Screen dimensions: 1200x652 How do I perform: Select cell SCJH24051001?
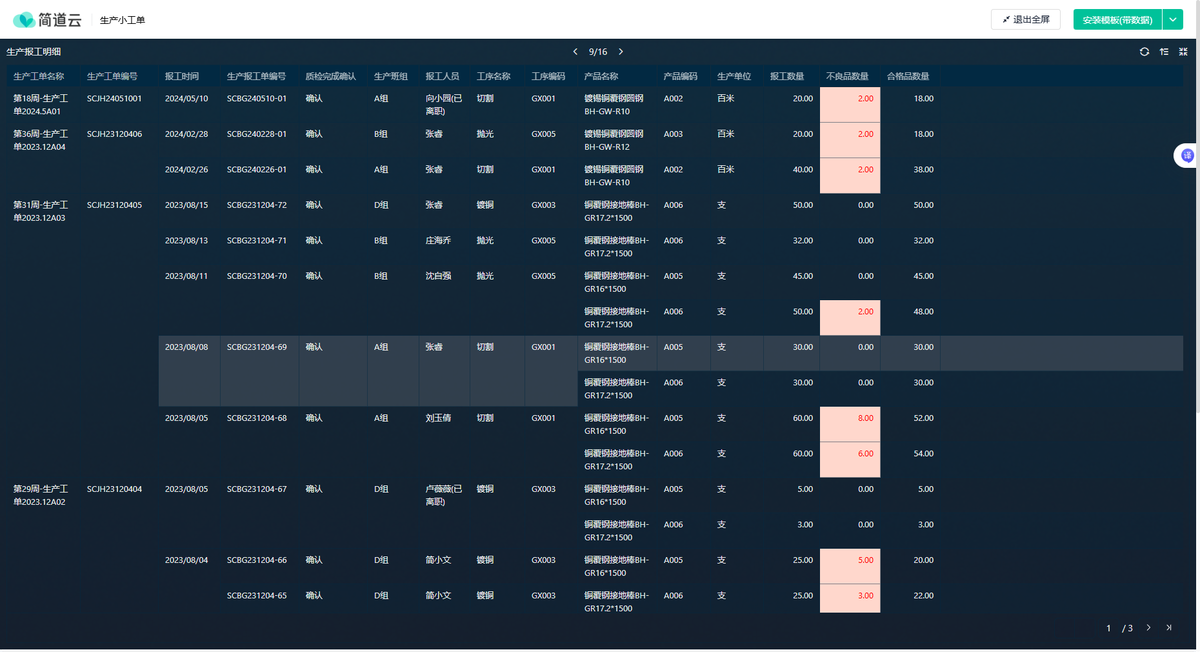[114, 98]
